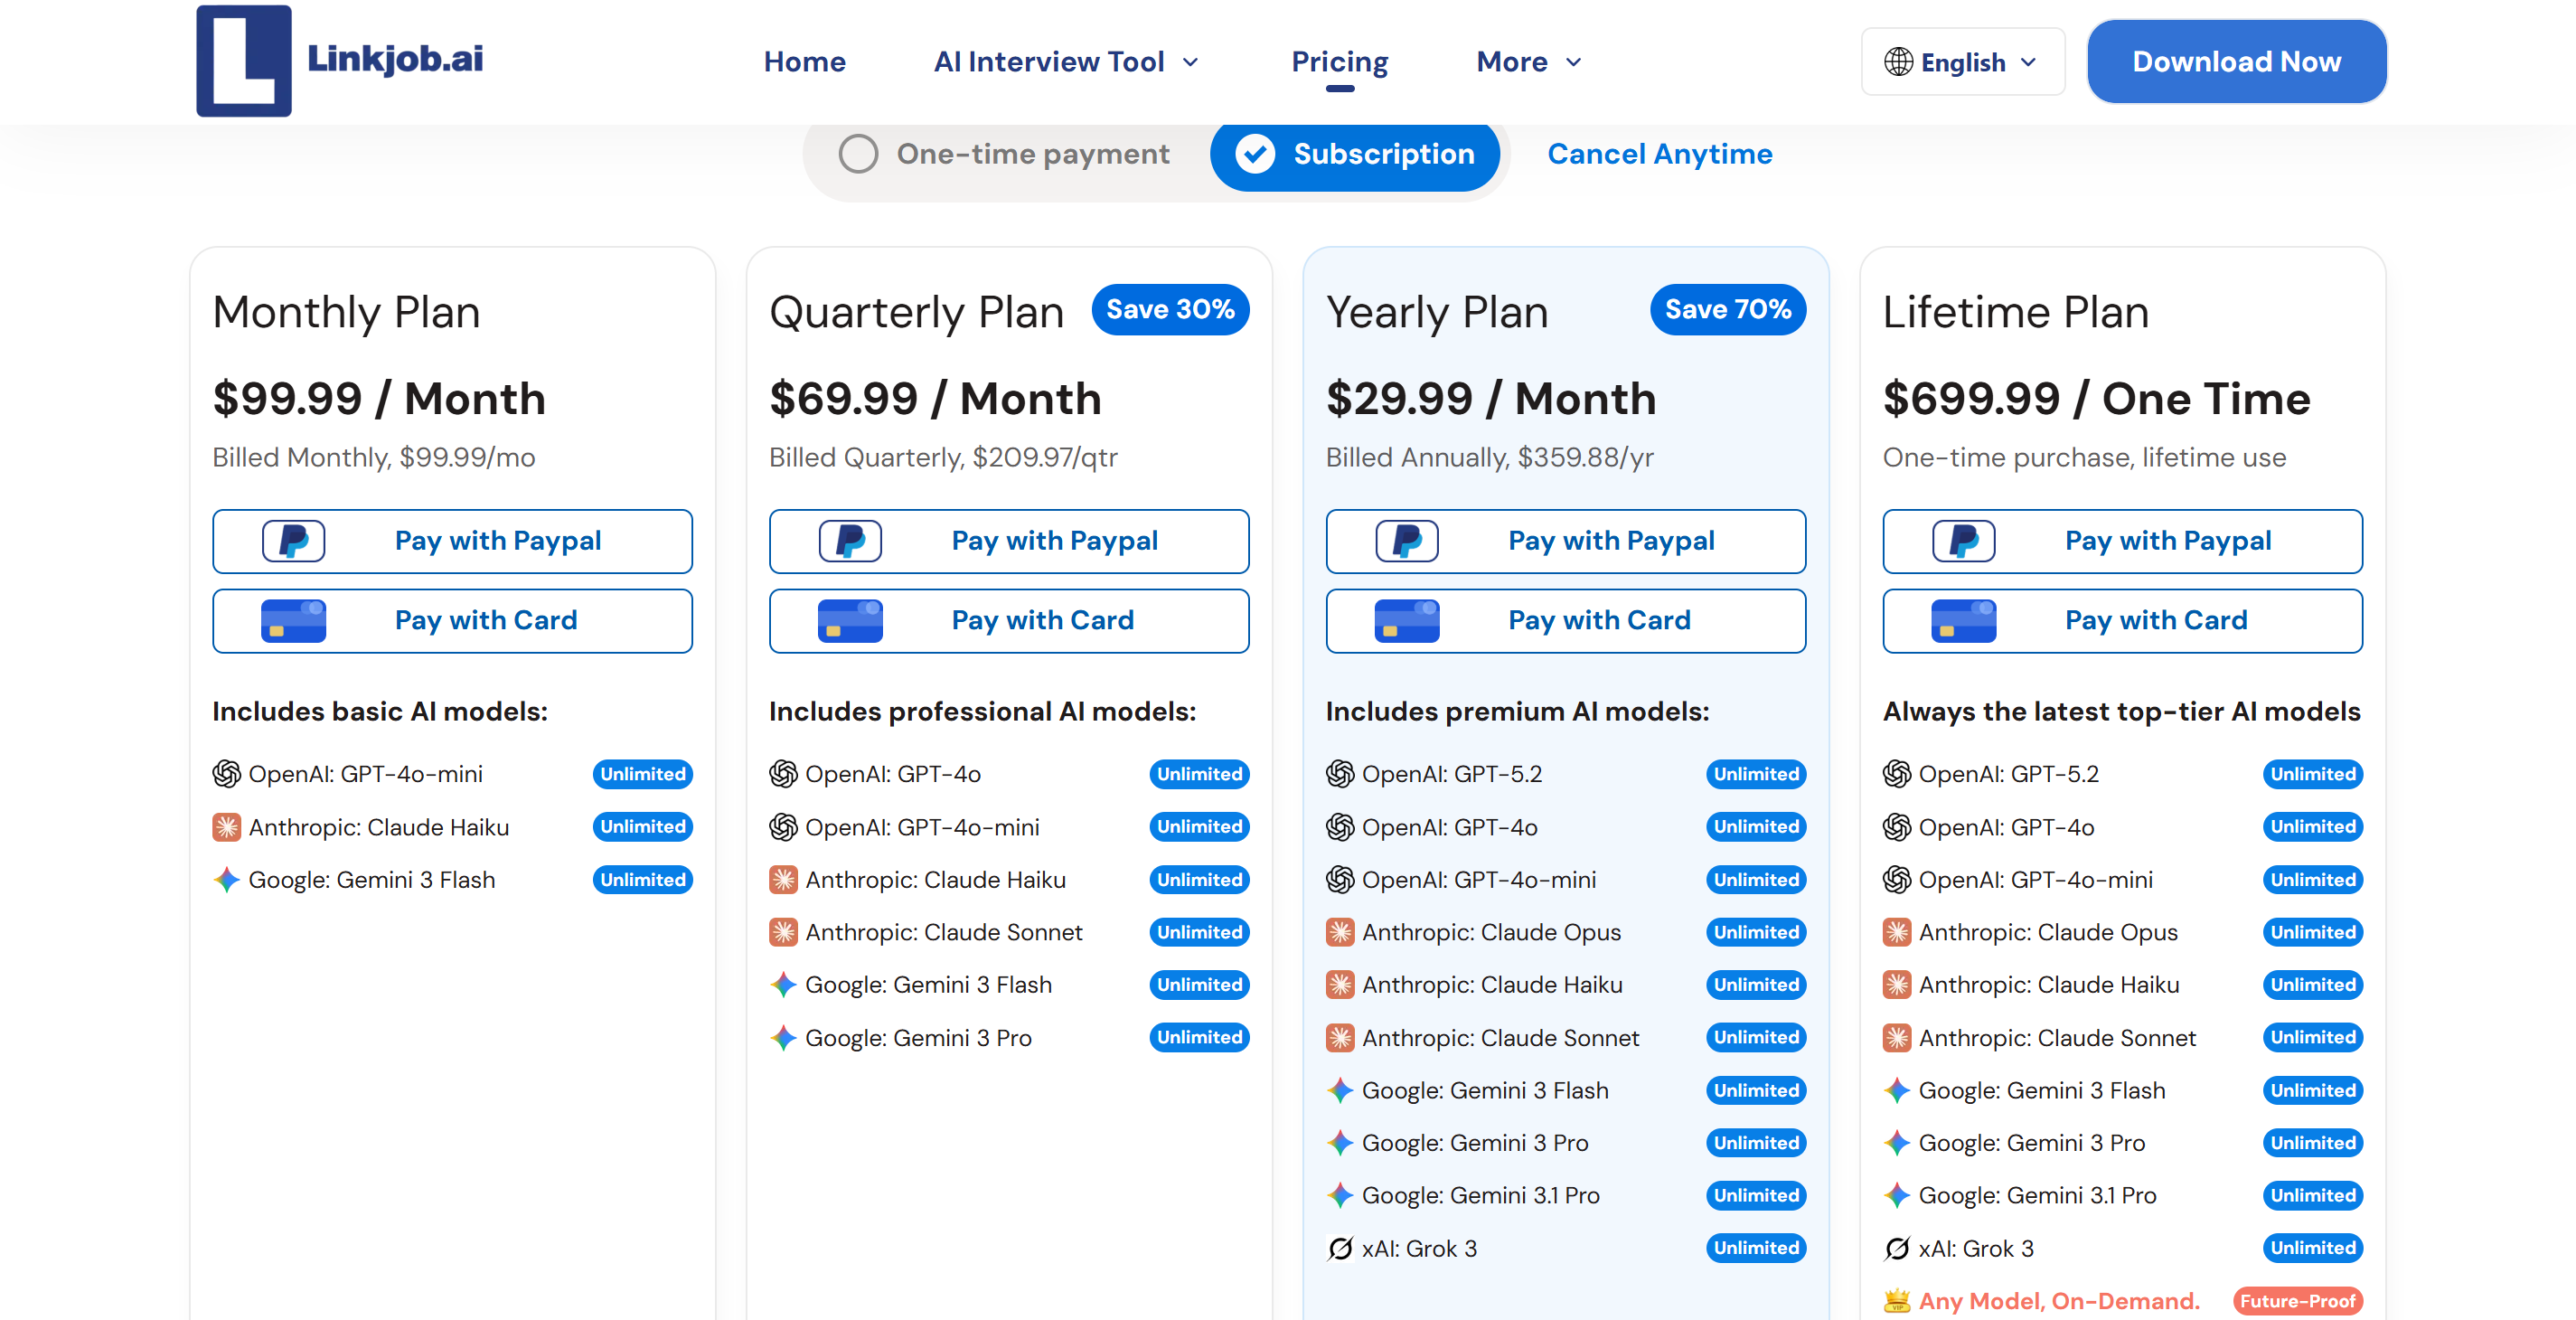Click Download Now button
Screen dimensions: 2576x1320
[x=2237, y=62]
